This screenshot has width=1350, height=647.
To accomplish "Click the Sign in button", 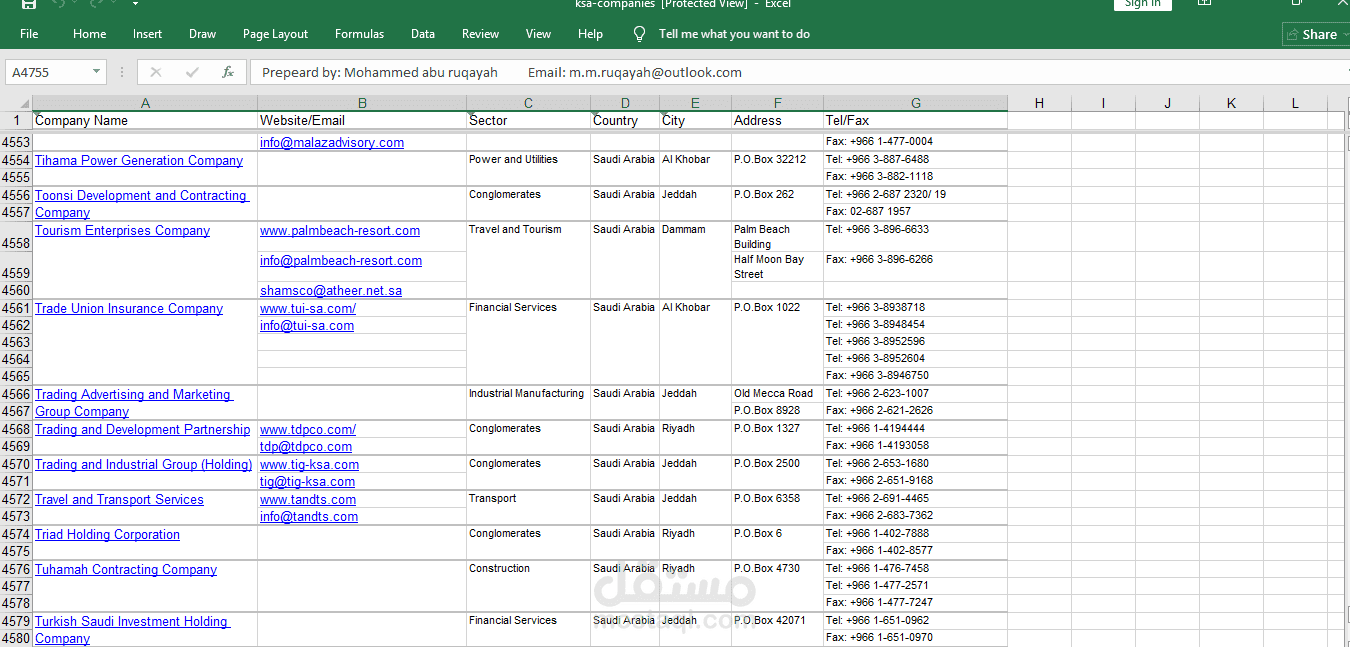I will click(1142, 4).
